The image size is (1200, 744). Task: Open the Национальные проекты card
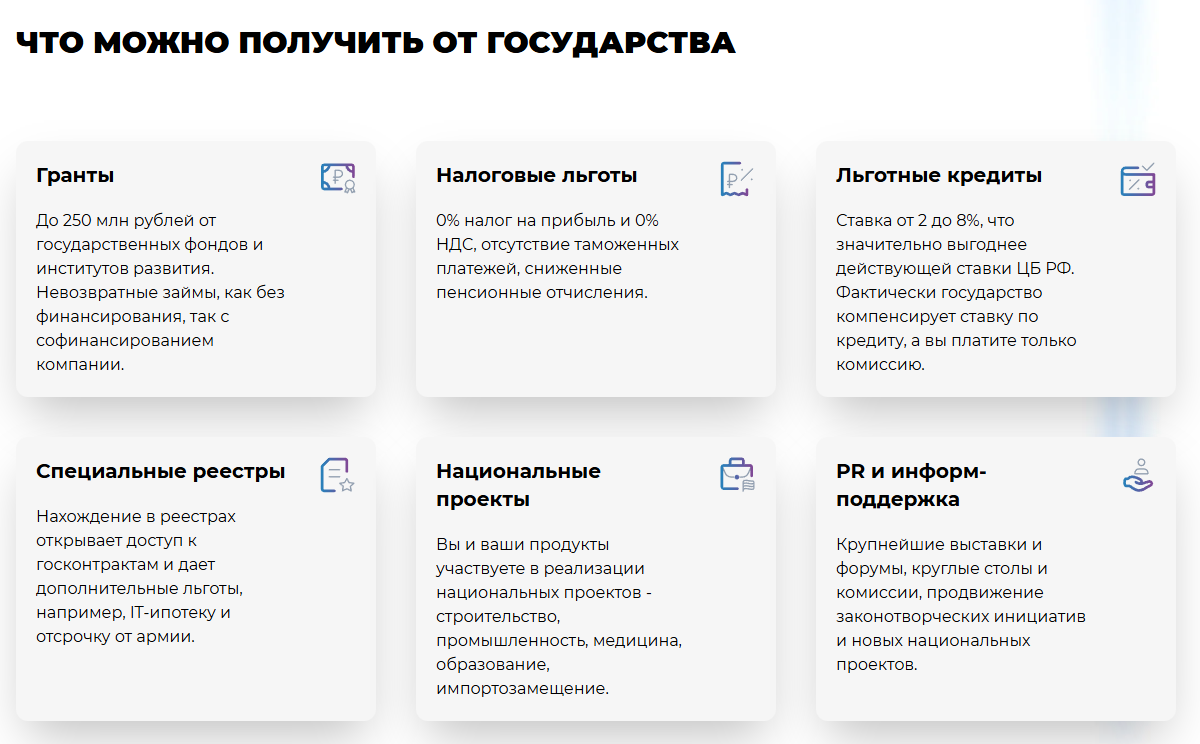[596, 580]
